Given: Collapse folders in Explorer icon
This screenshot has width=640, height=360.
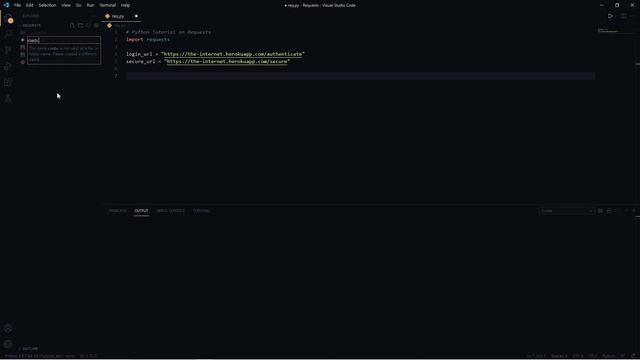Looking at the screenshot, I should coord(96,25).
